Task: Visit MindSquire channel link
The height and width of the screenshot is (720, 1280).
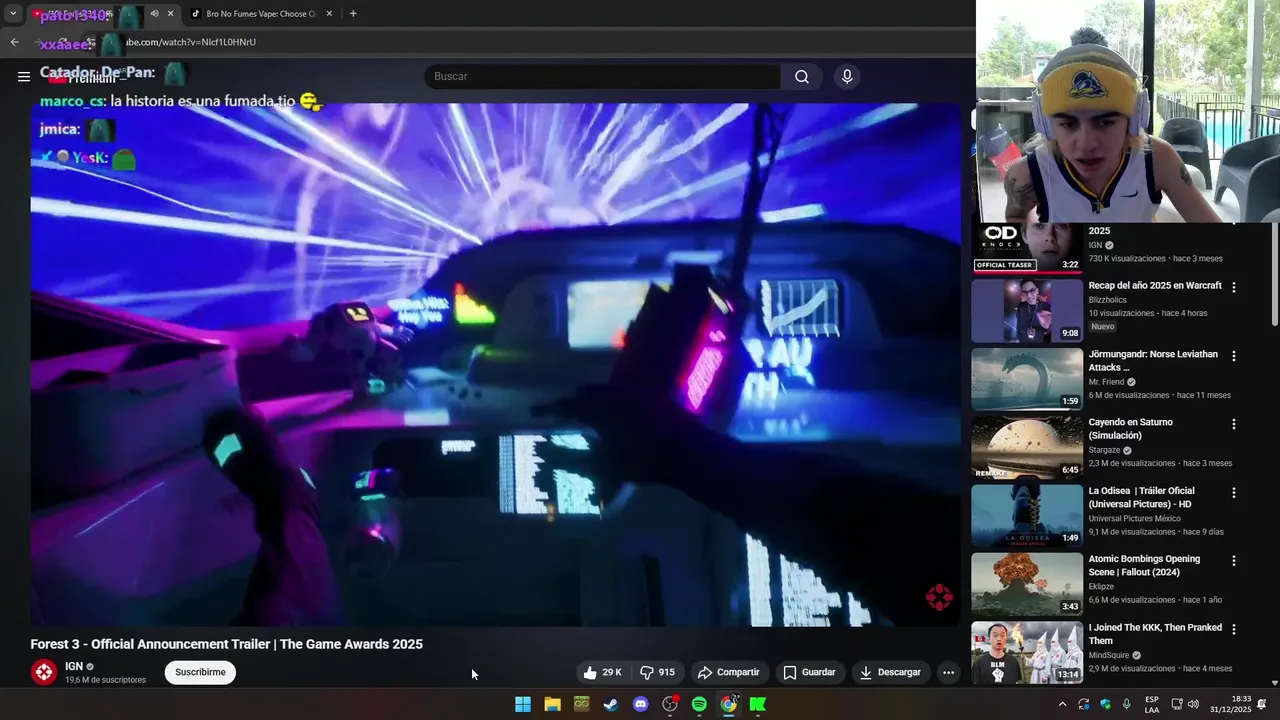Action: pyautogui.click(x=1110, y=655)
